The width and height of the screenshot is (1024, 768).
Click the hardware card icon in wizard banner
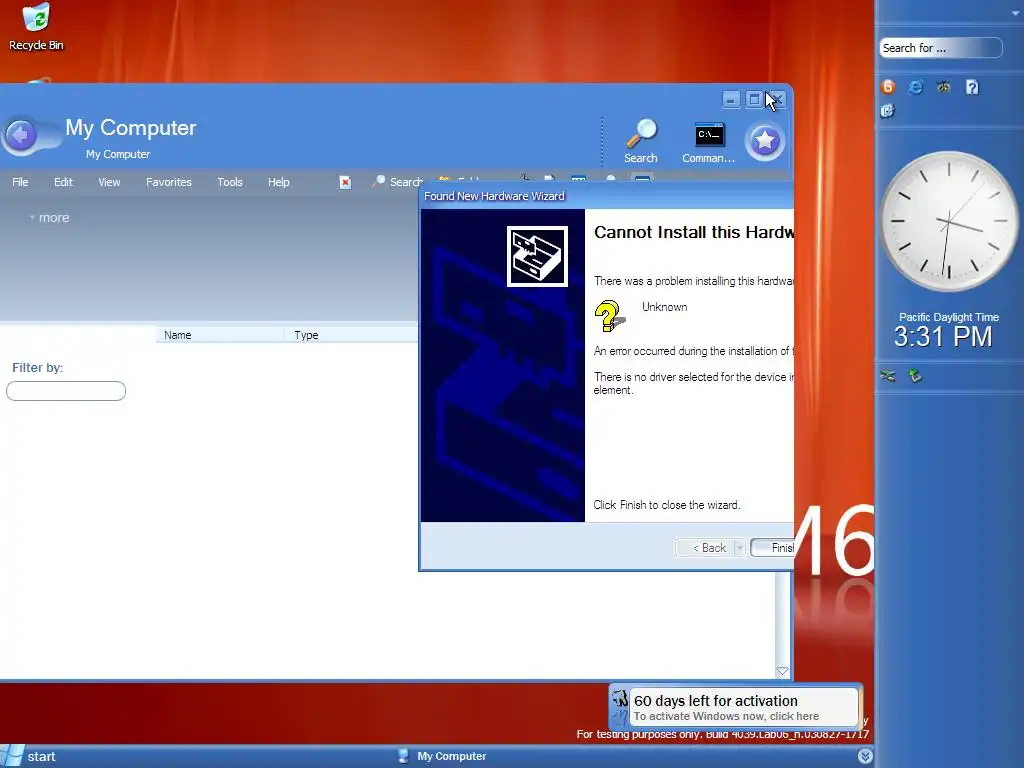click(537, 257)
